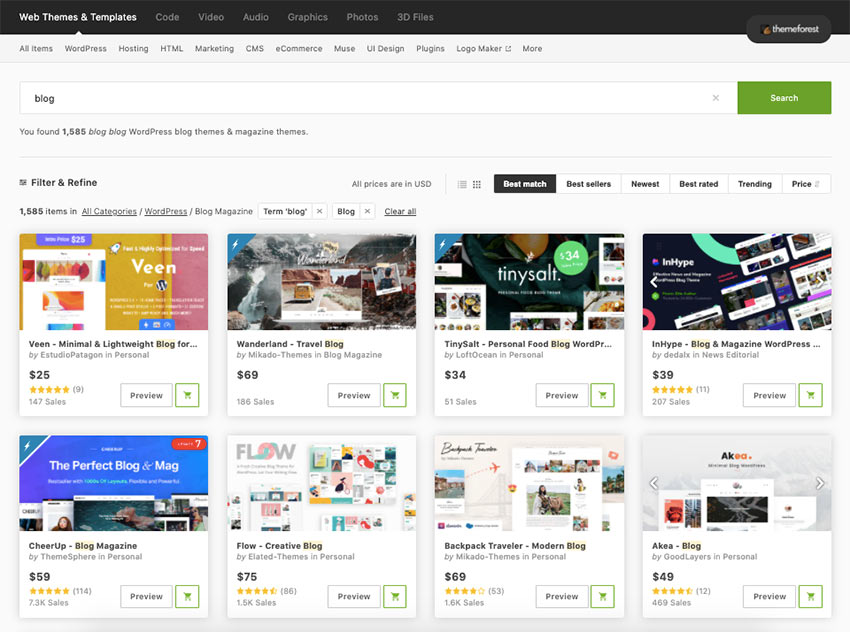The width and height of the screenshot is (850, 632).
Task: Show previous image on InHype thumbnail
Action: pos(654,281)
